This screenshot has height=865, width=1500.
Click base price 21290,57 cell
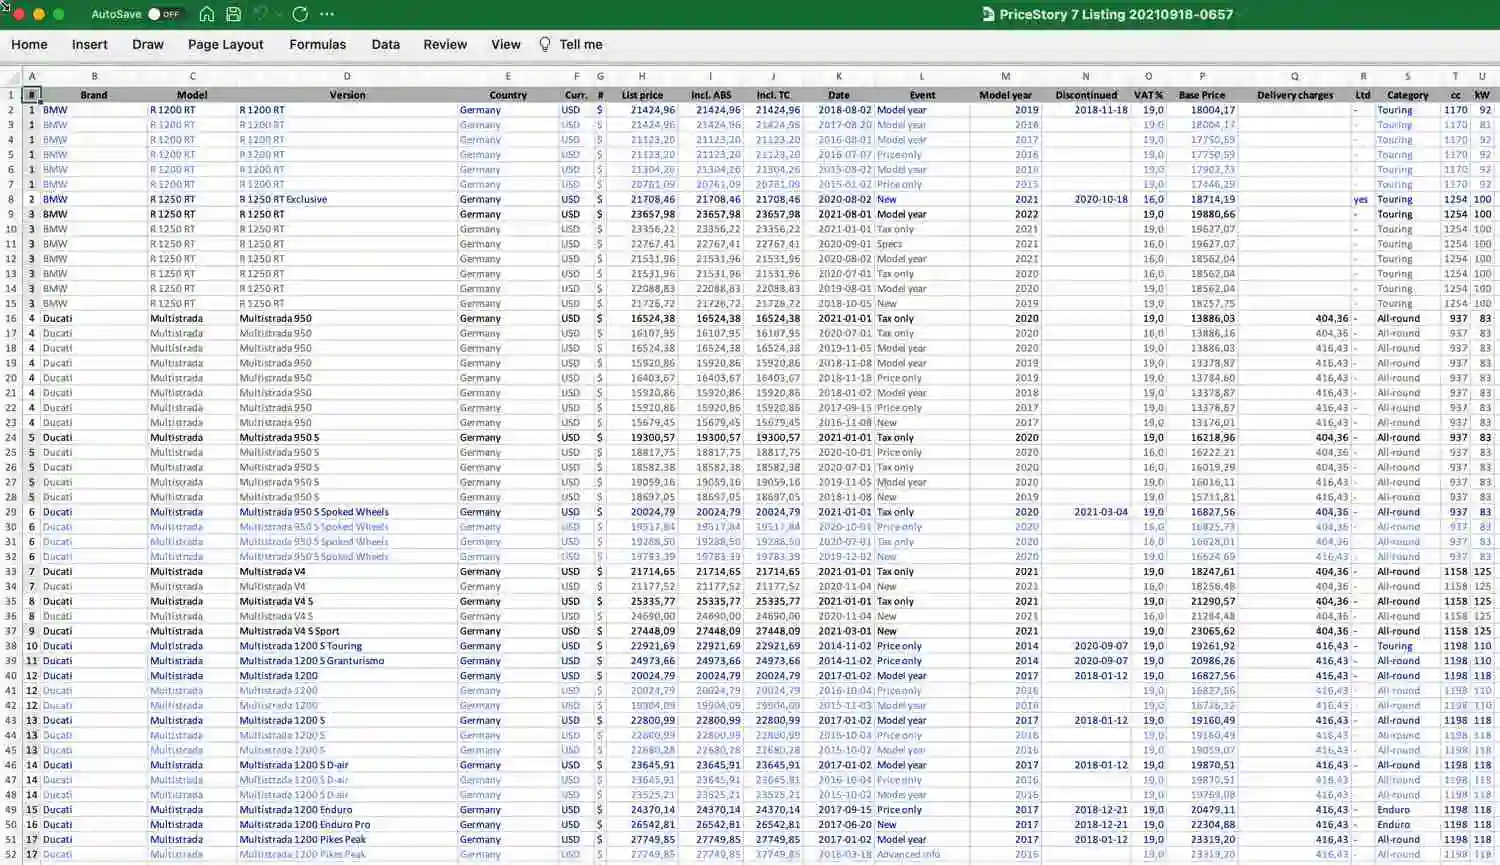pyautogui.click(x=1202, y=601)
